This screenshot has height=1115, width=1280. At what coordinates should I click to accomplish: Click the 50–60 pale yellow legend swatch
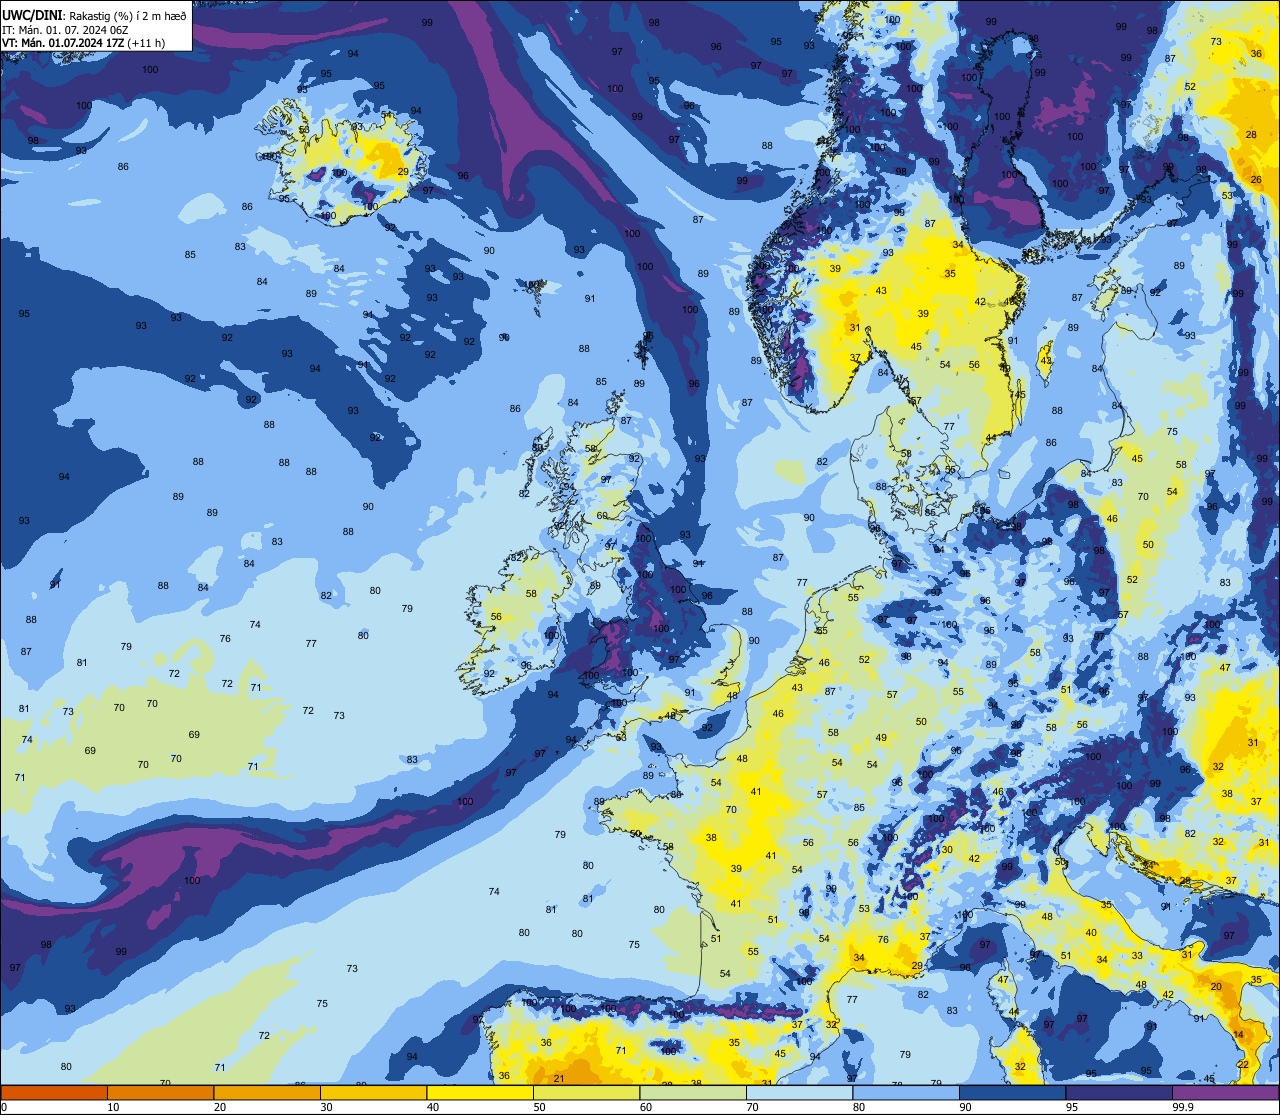(586, 1093)
